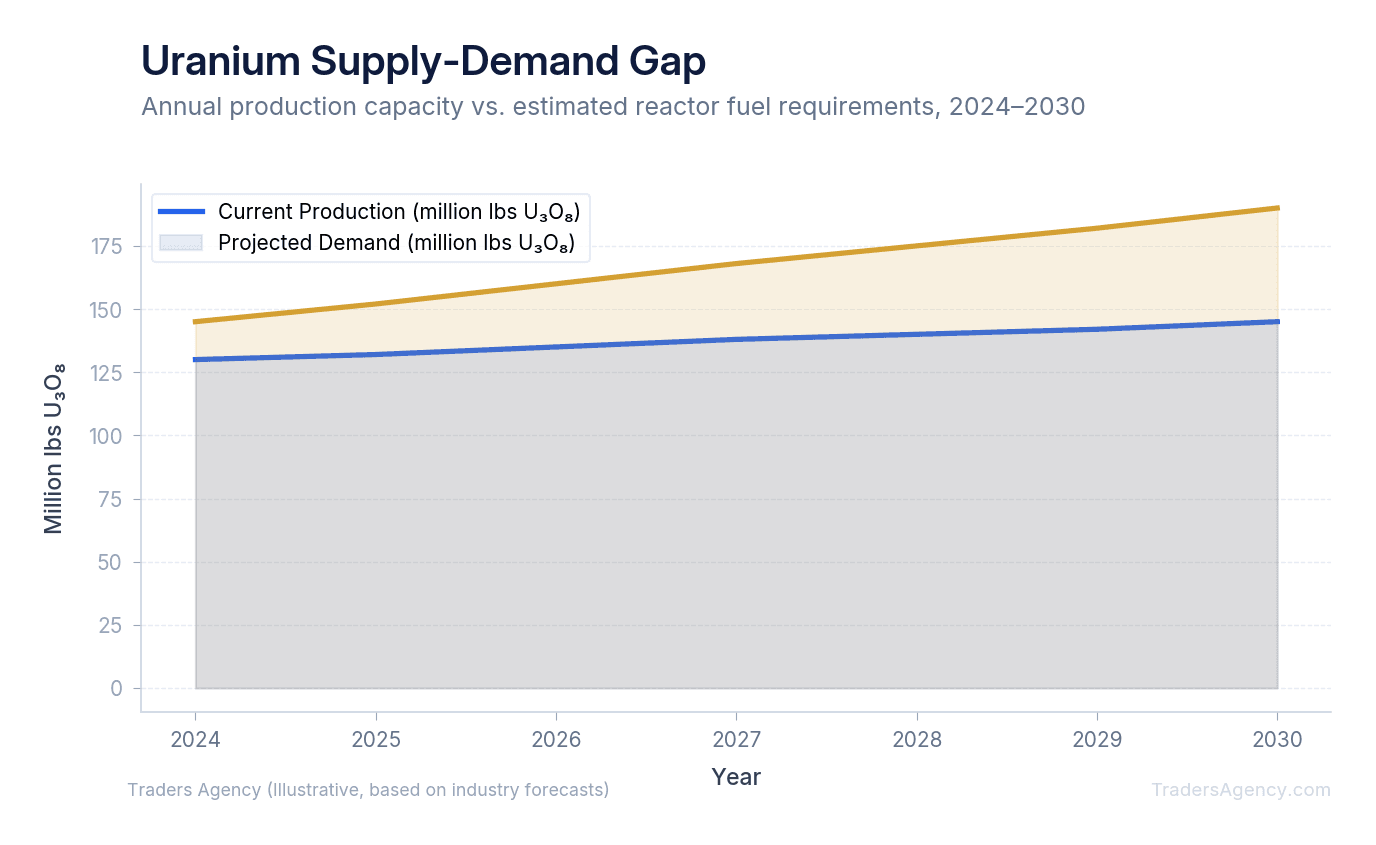Open the TradersAgency.com link
The width and height of the screenshot is (1376, 845).
click(1241, 790)
